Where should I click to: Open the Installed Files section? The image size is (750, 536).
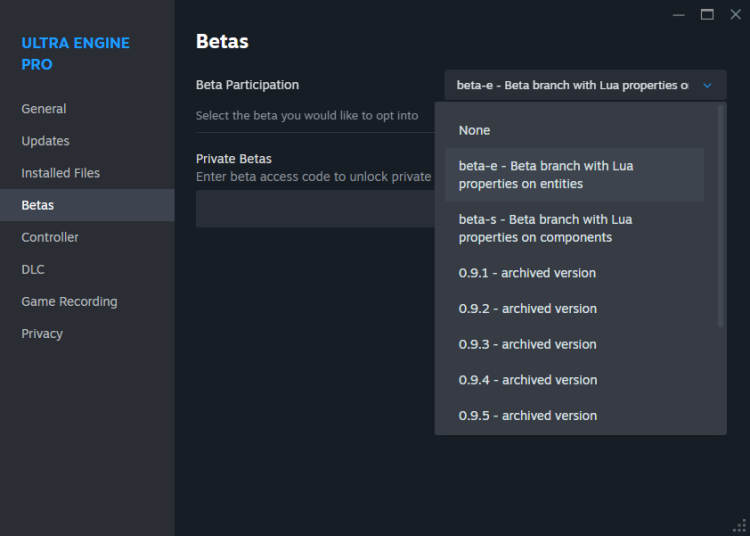tap(61, 173)
